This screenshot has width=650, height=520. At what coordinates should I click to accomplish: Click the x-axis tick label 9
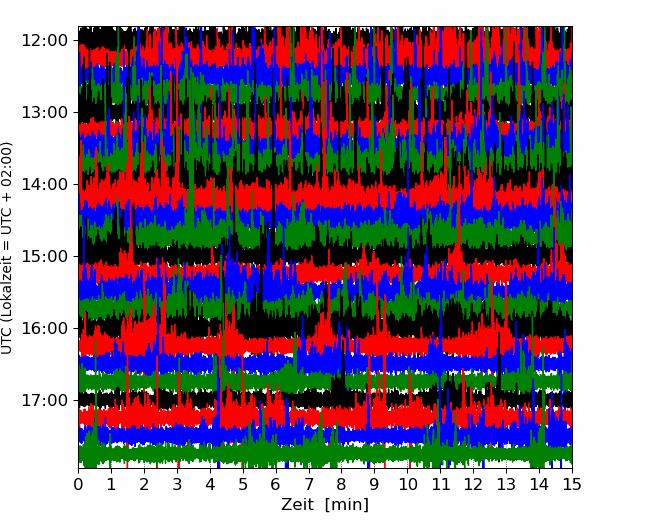point(375,484)
